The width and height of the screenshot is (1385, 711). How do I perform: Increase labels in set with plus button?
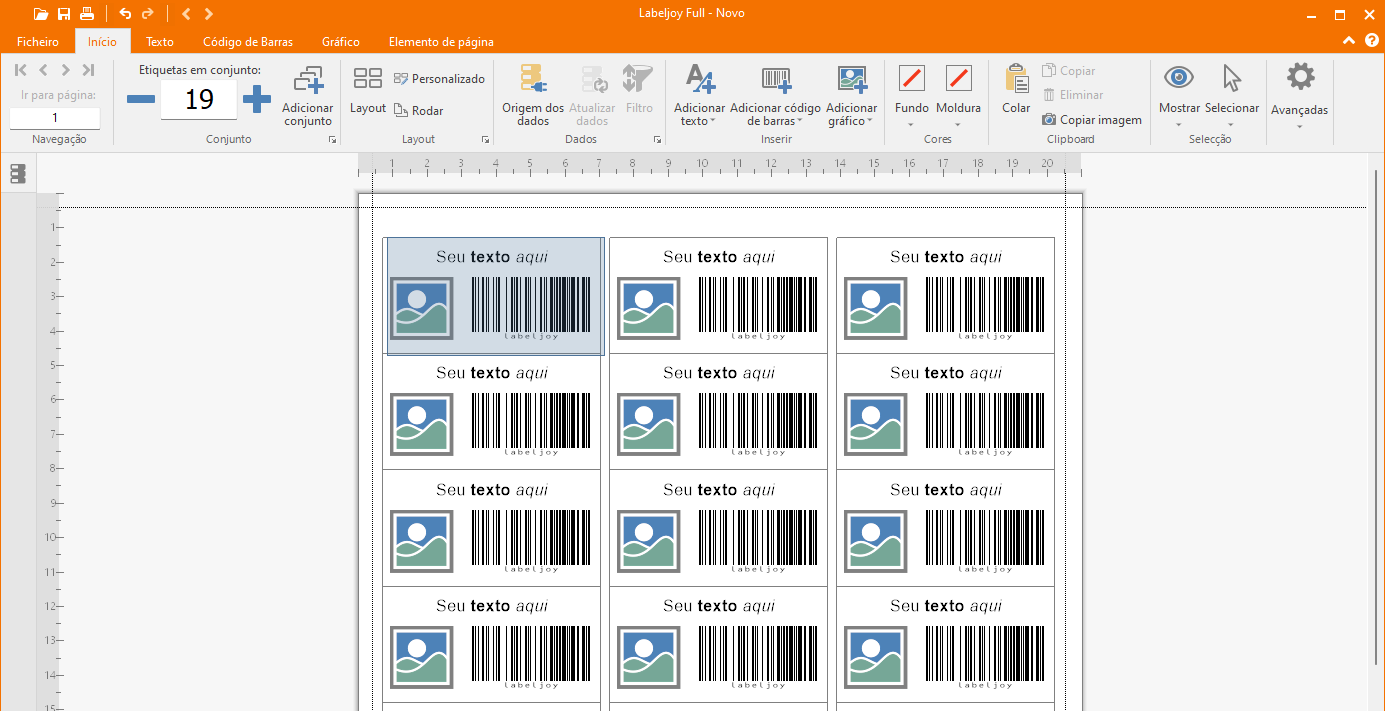[257, 99]
